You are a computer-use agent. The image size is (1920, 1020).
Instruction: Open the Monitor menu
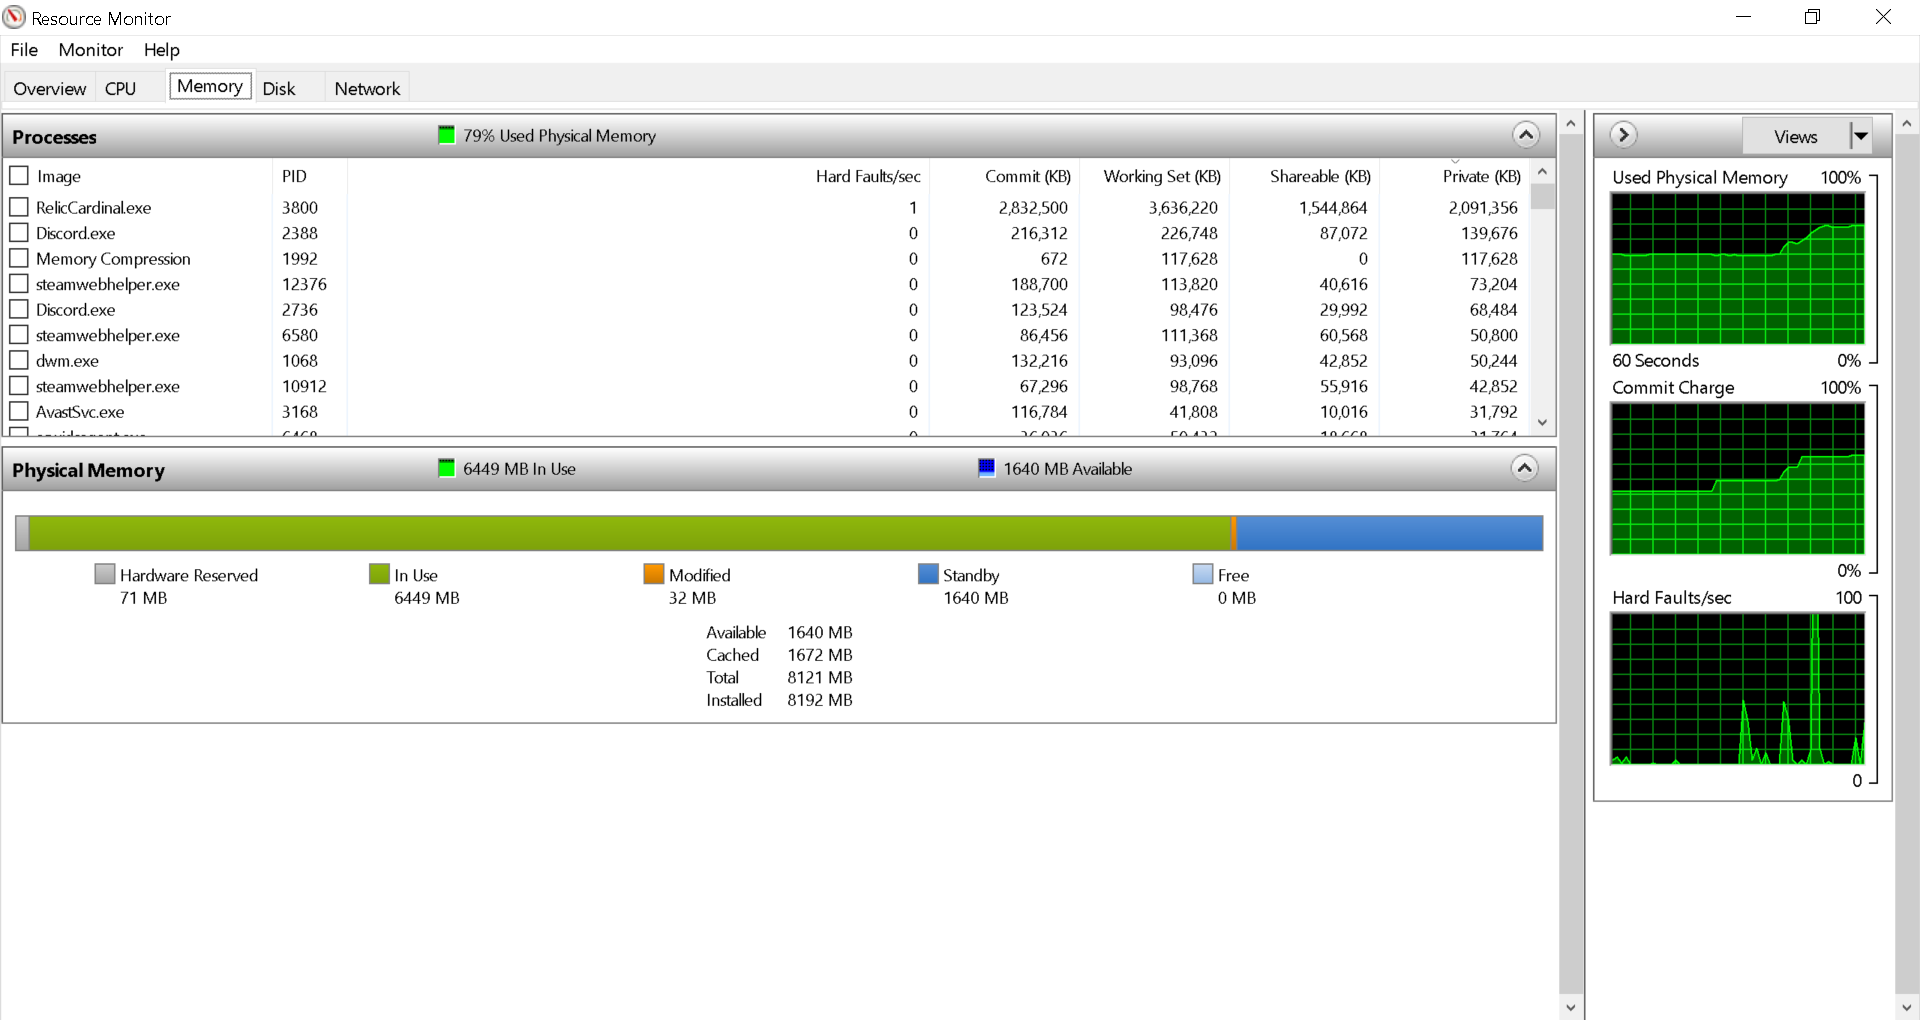click(90, 50)
